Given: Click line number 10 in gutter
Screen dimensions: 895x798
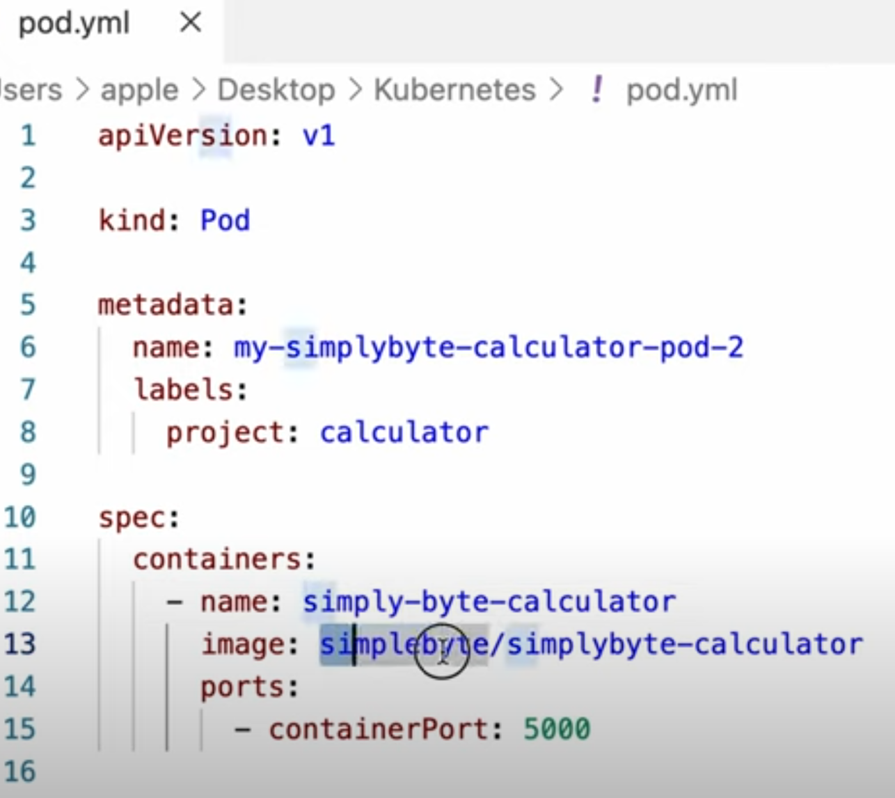Looking at the screenshot, I should [x=20, y=517].
